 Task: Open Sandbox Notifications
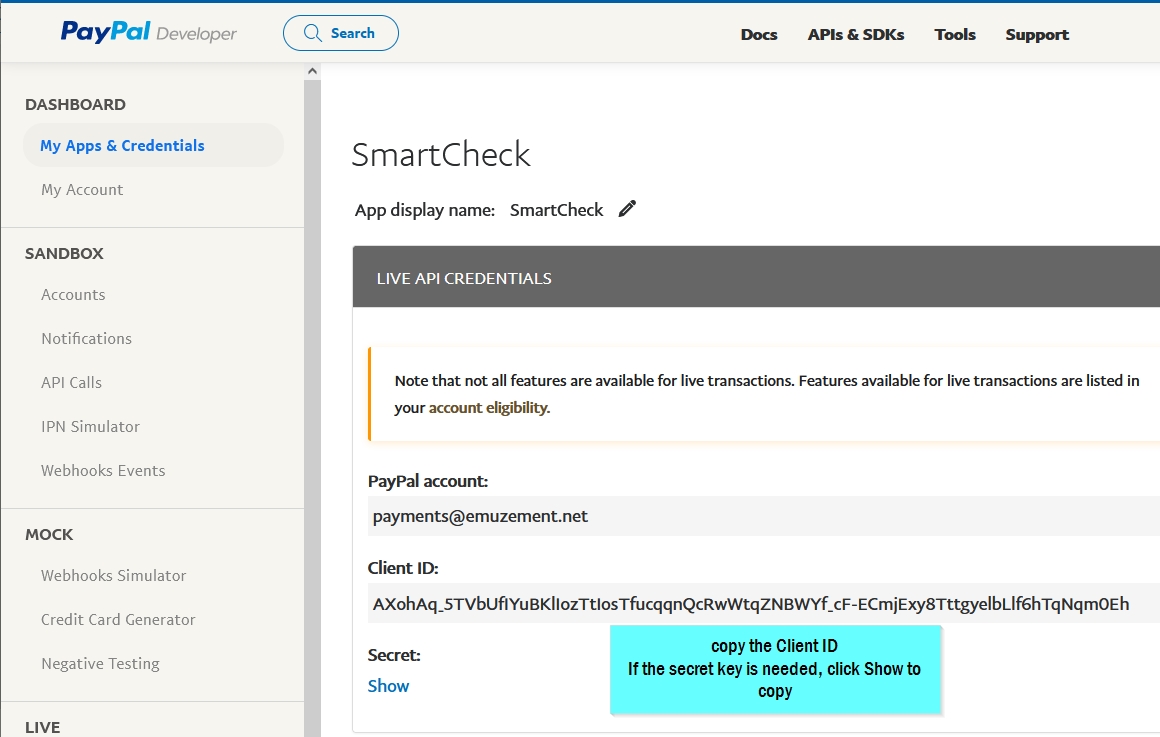coord(87,339)
